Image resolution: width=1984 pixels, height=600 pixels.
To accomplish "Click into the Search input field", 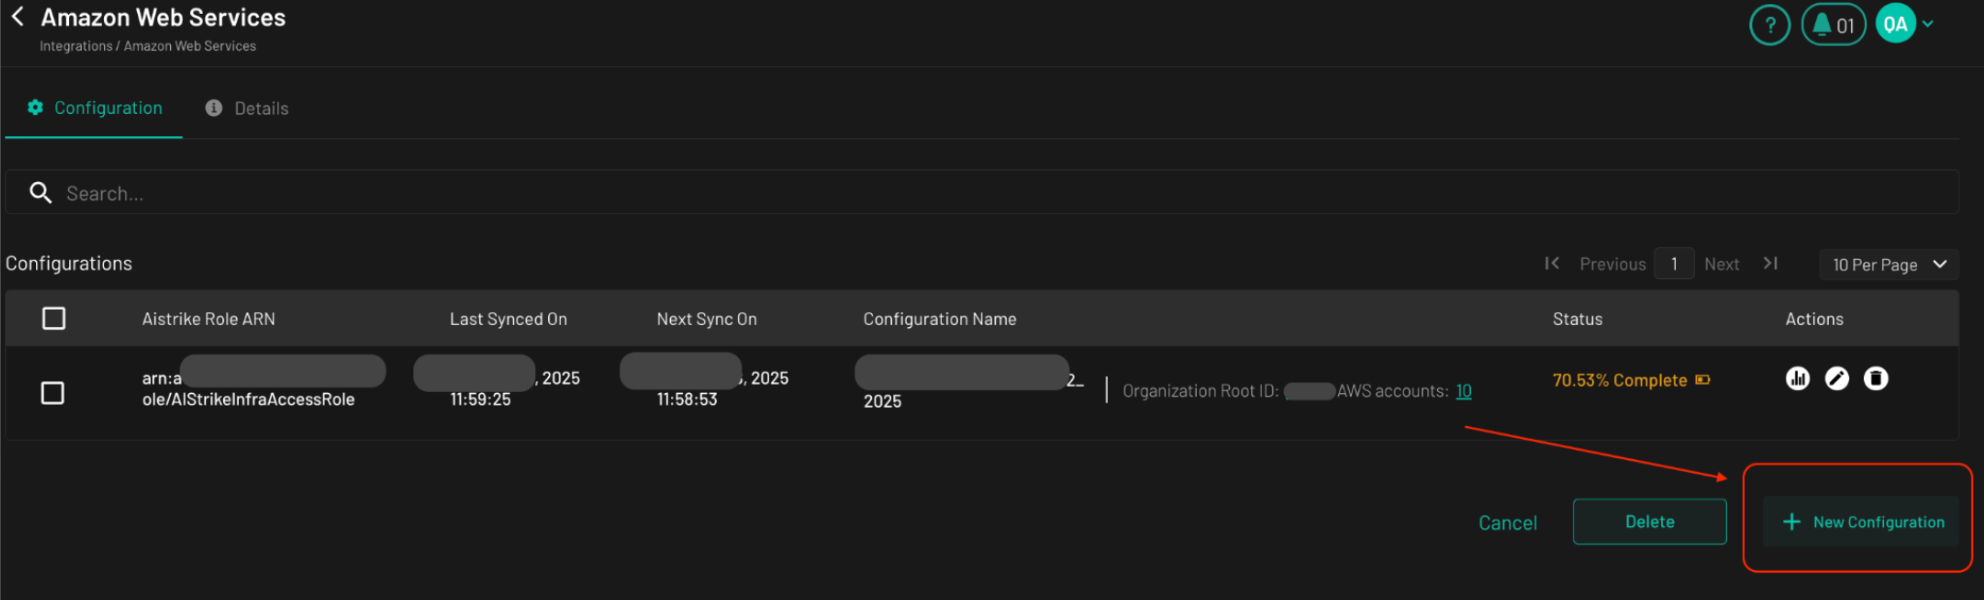I will [x=982, y=192].
